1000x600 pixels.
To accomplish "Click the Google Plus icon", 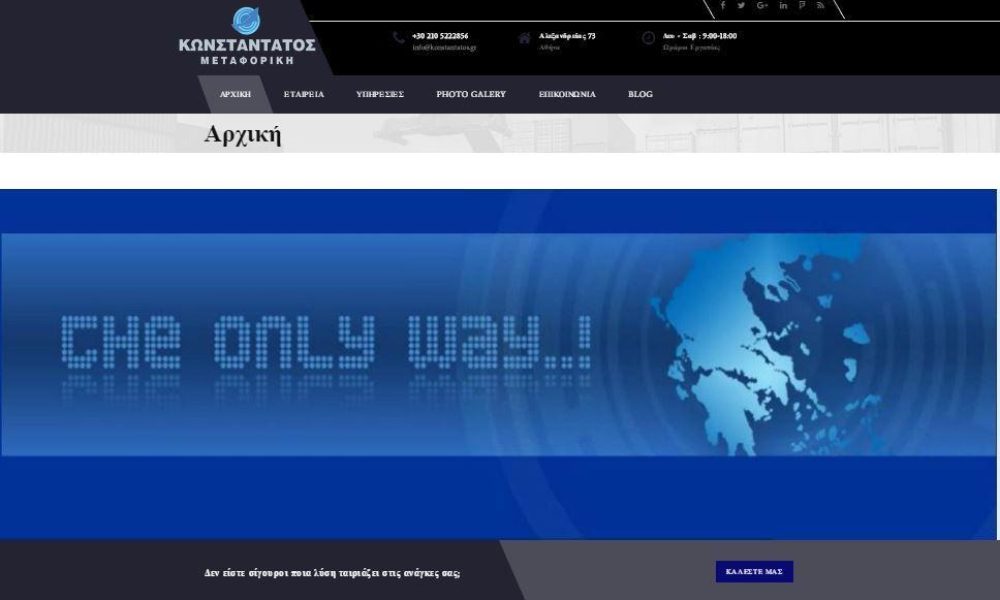I will (x=762, y=6).
